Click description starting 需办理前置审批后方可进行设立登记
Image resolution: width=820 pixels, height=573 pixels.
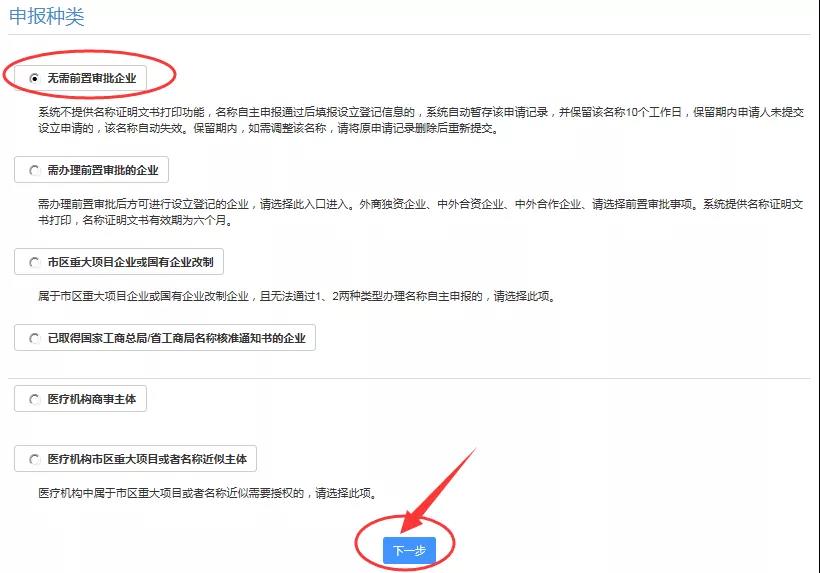[x=420, y=212]
